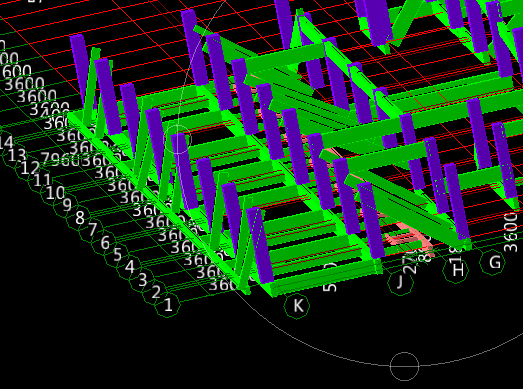Grab the bottom orbit circle handle
The width and height of the screenshot is (523, 389).
coord(404,366)
